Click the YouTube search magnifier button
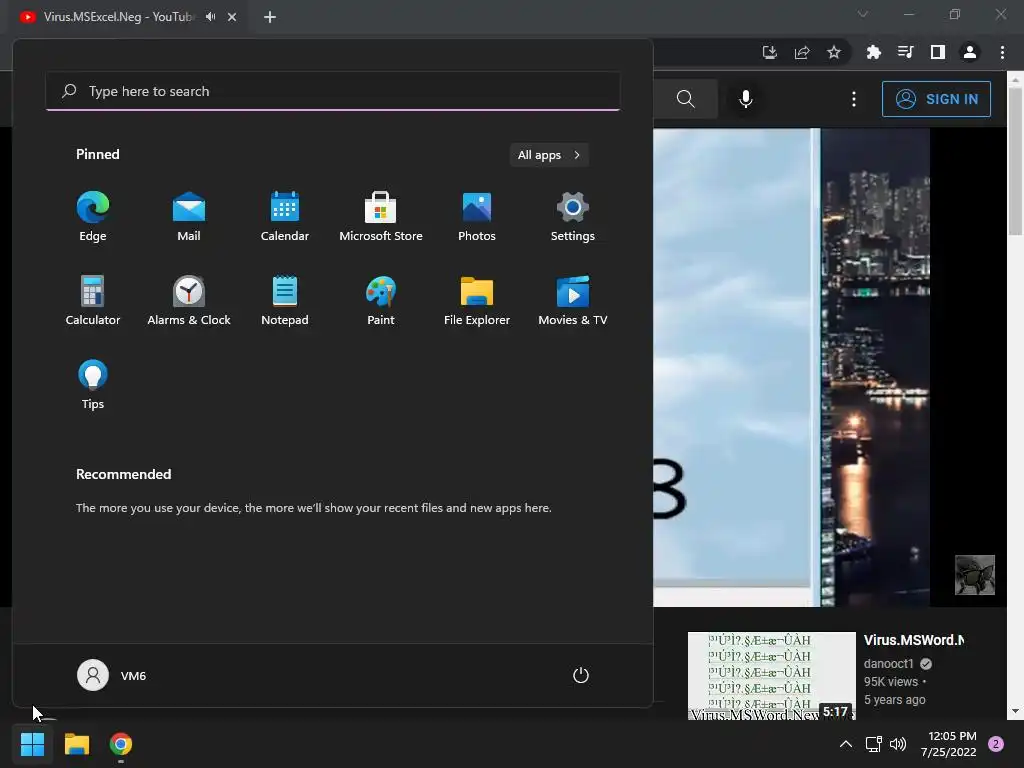This screenshot has height=768, width=1024. pyautogui.click(x=685, y=99)
